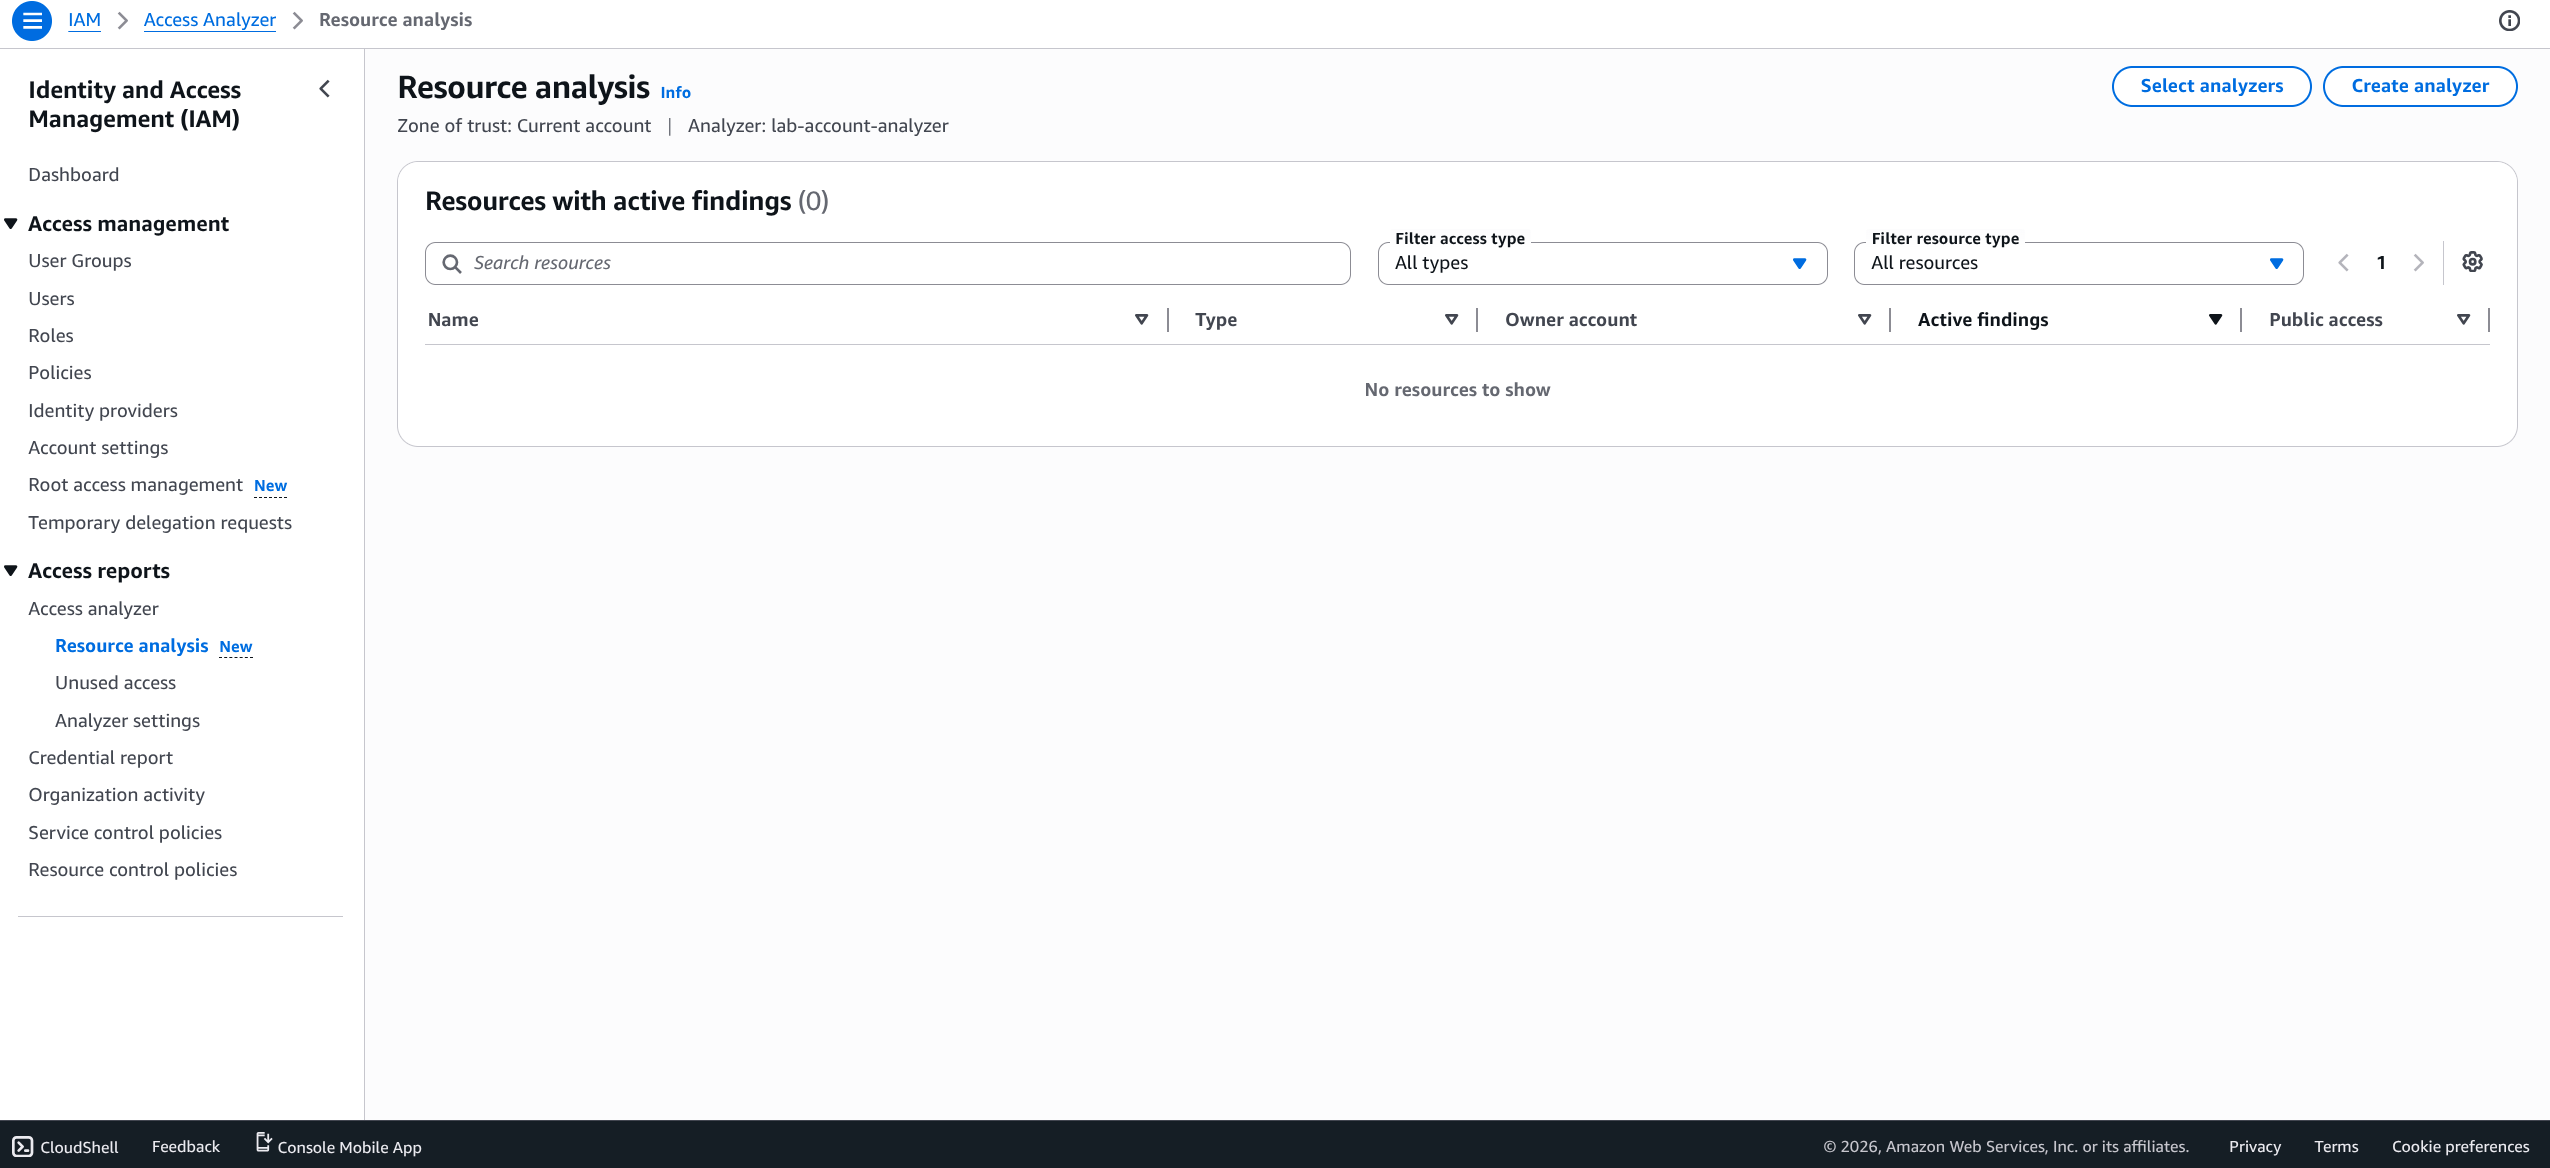The width and height of the screenshot is (2550, 1168).
Task: Open Cookie preferences in footer
Action: (x=2460, y=1147)
